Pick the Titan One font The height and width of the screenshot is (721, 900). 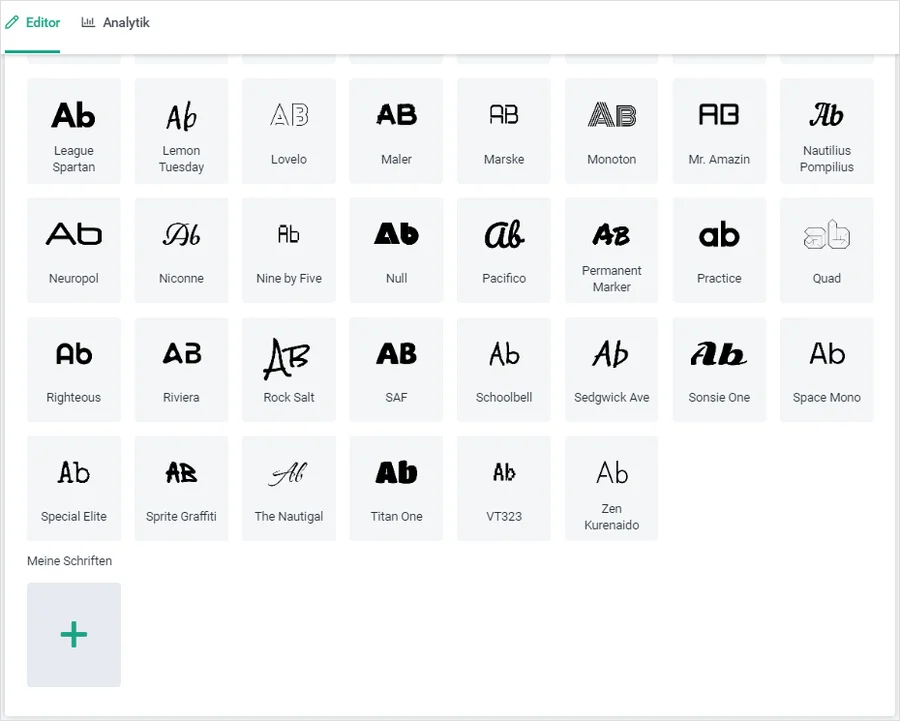[397, 488]
